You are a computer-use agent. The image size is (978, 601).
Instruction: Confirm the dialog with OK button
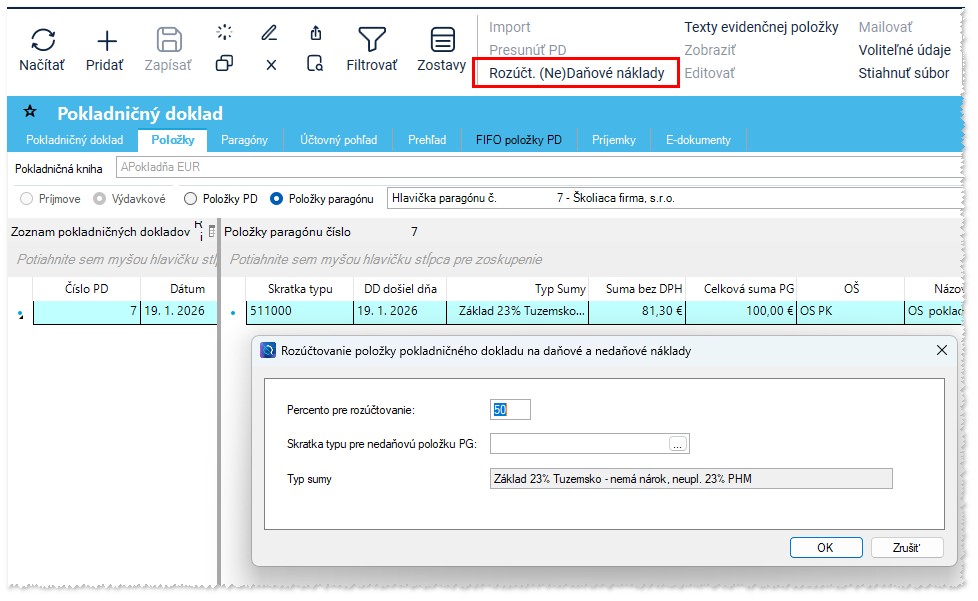pos(825,547)
